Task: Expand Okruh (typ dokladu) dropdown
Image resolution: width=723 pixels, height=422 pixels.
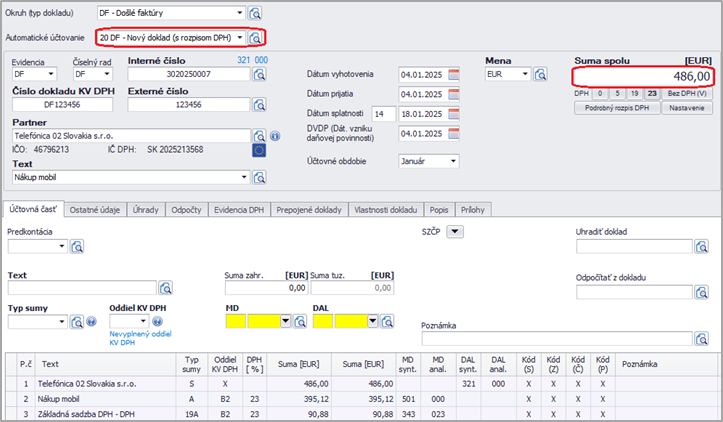Action: [x=240, y=13]
